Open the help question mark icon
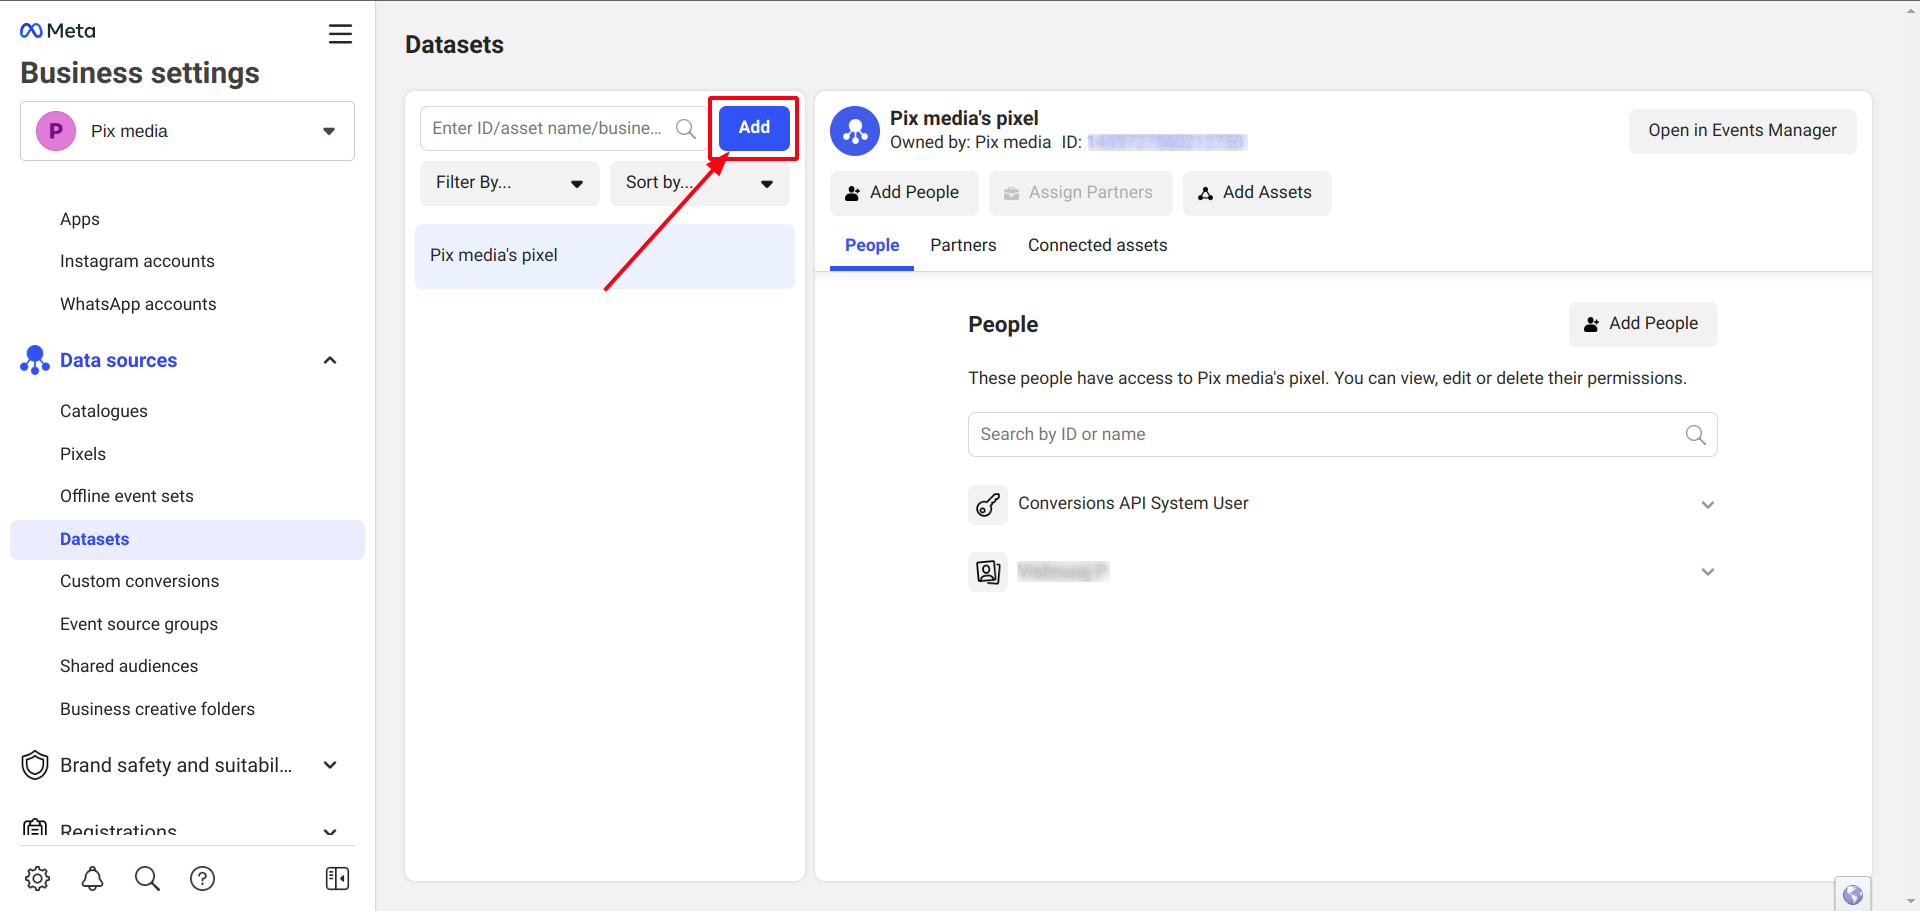Screen dimensions: 1920x911 [202, 878]
